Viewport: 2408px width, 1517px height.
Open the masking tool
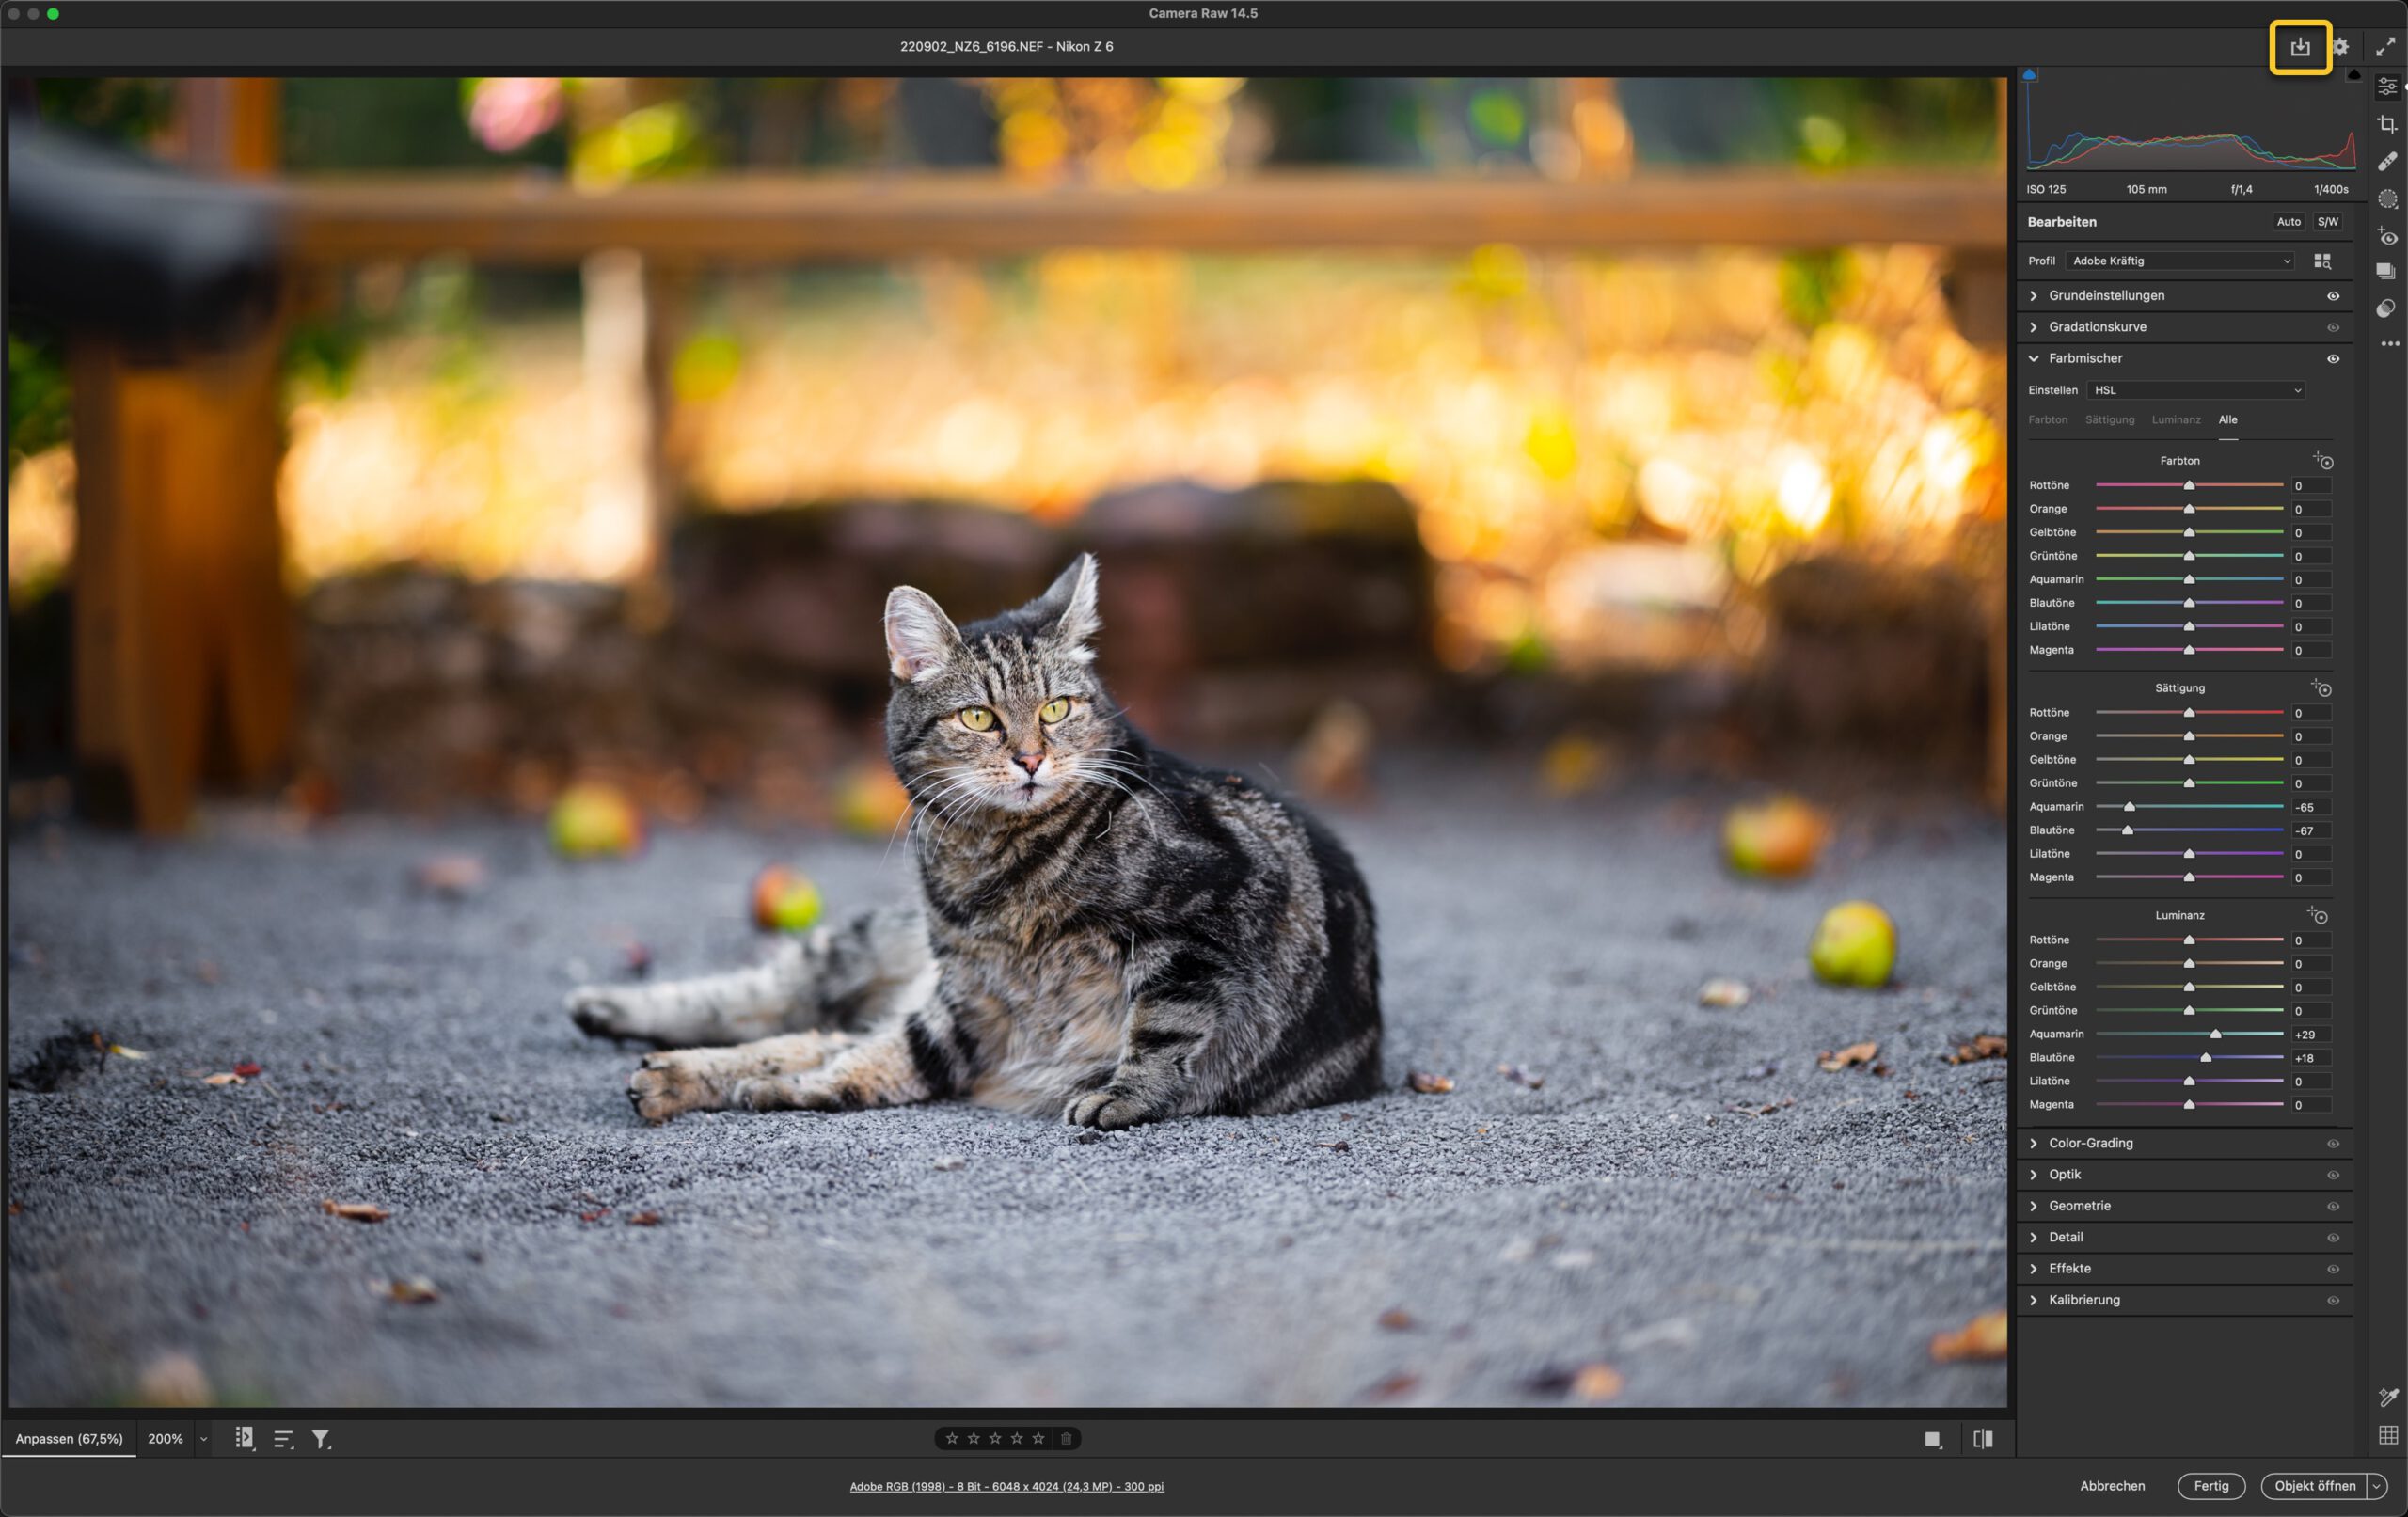coord(2388,199)
